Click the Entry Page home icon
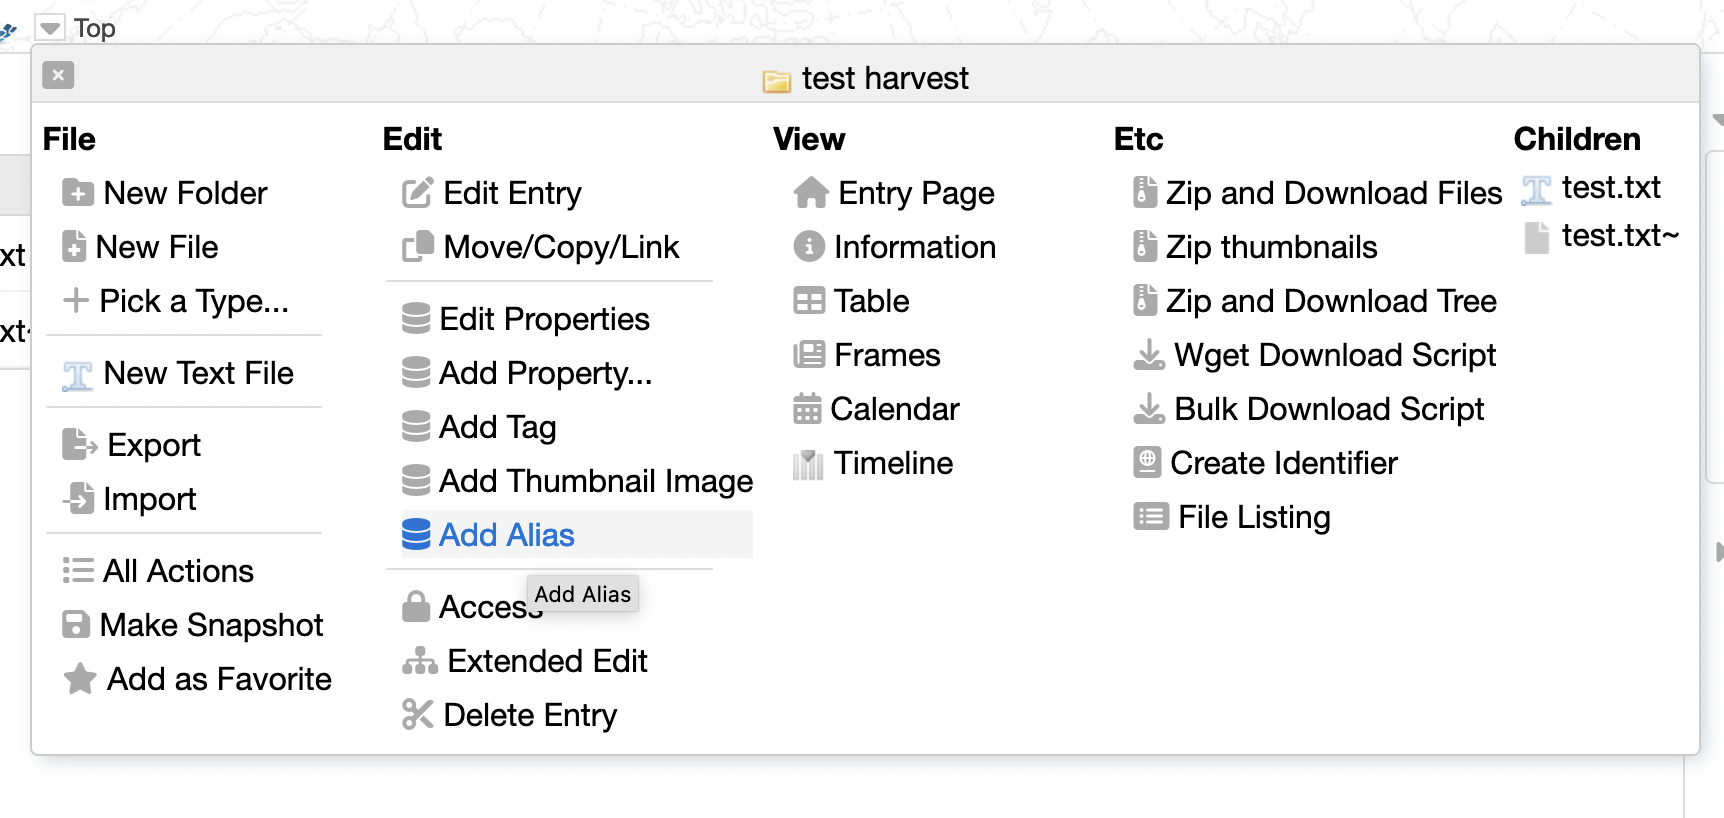Image resolution: width=1724 pixels, height=818 pixels. (810, 192)
